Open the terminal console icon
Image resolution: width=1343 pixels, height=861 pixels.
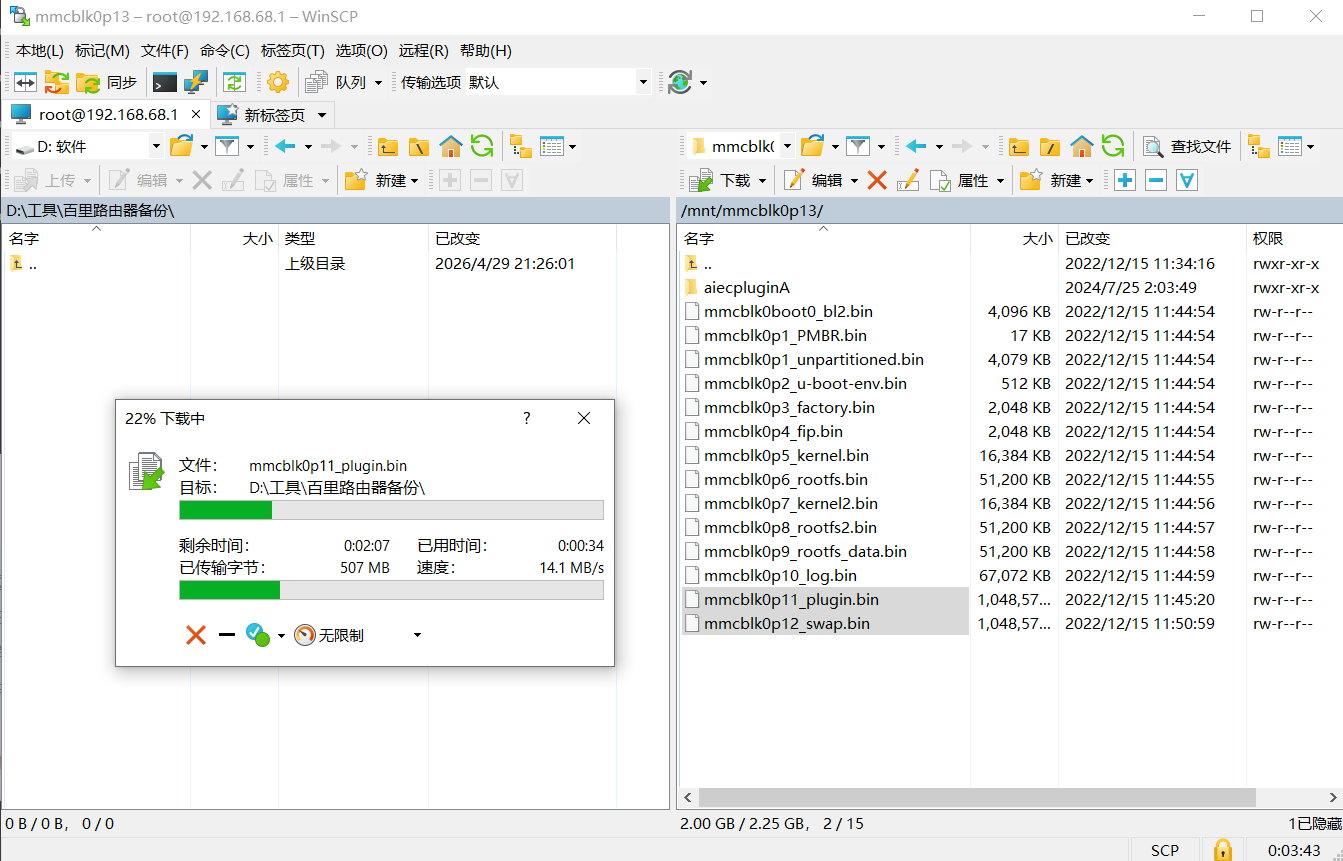tap(165, 82)
